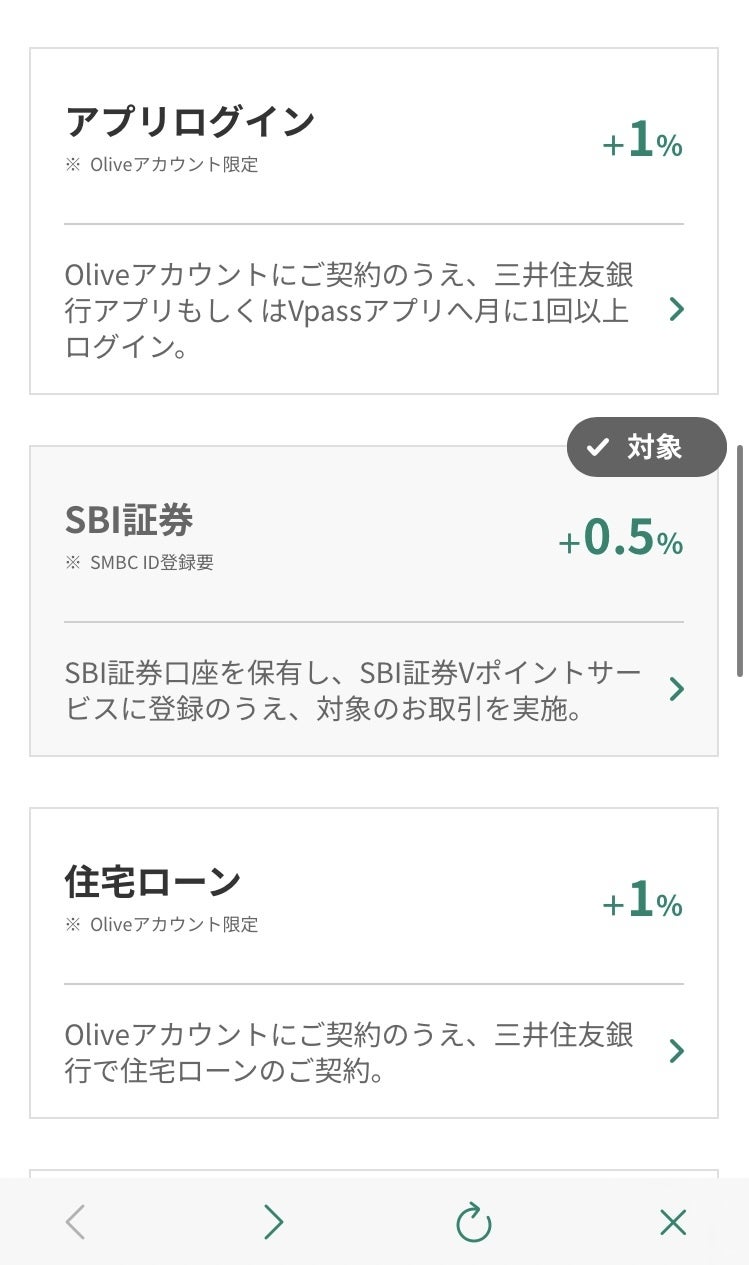Tap the SBI証券Vポイントサービス description text
The height and width of the screenshot is (1265, 749).
pyautogui.click(x=352, y=690)
